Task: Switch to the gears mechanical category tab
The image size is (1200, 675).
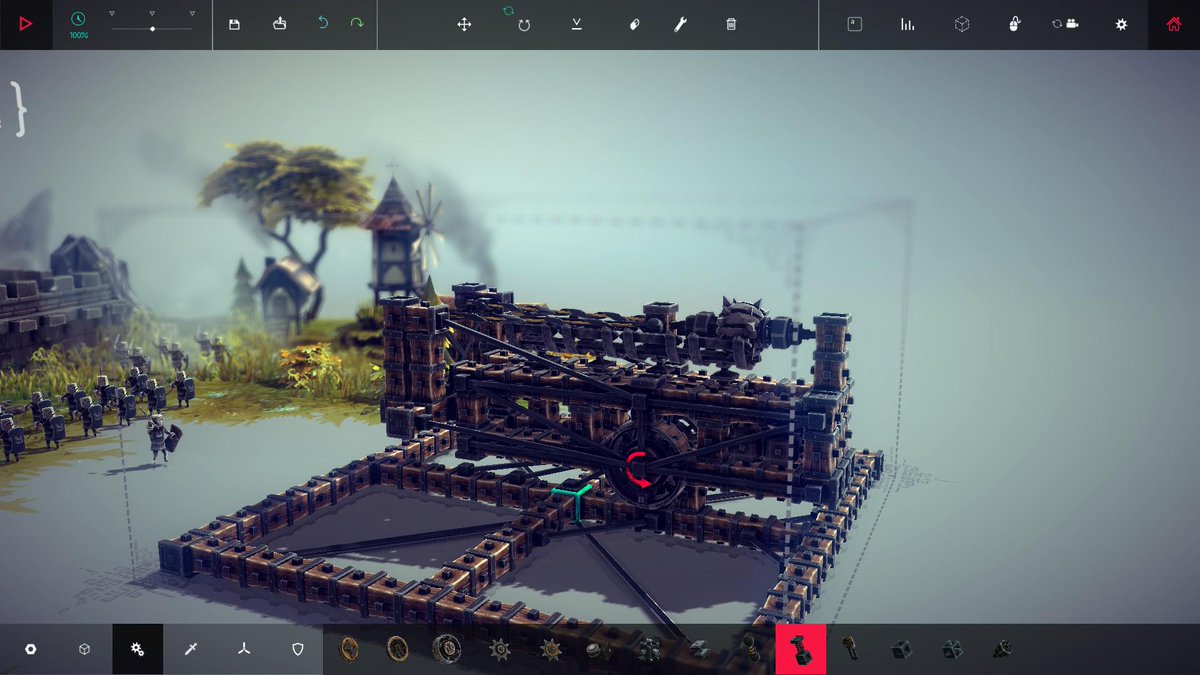Action: [137, 649]
